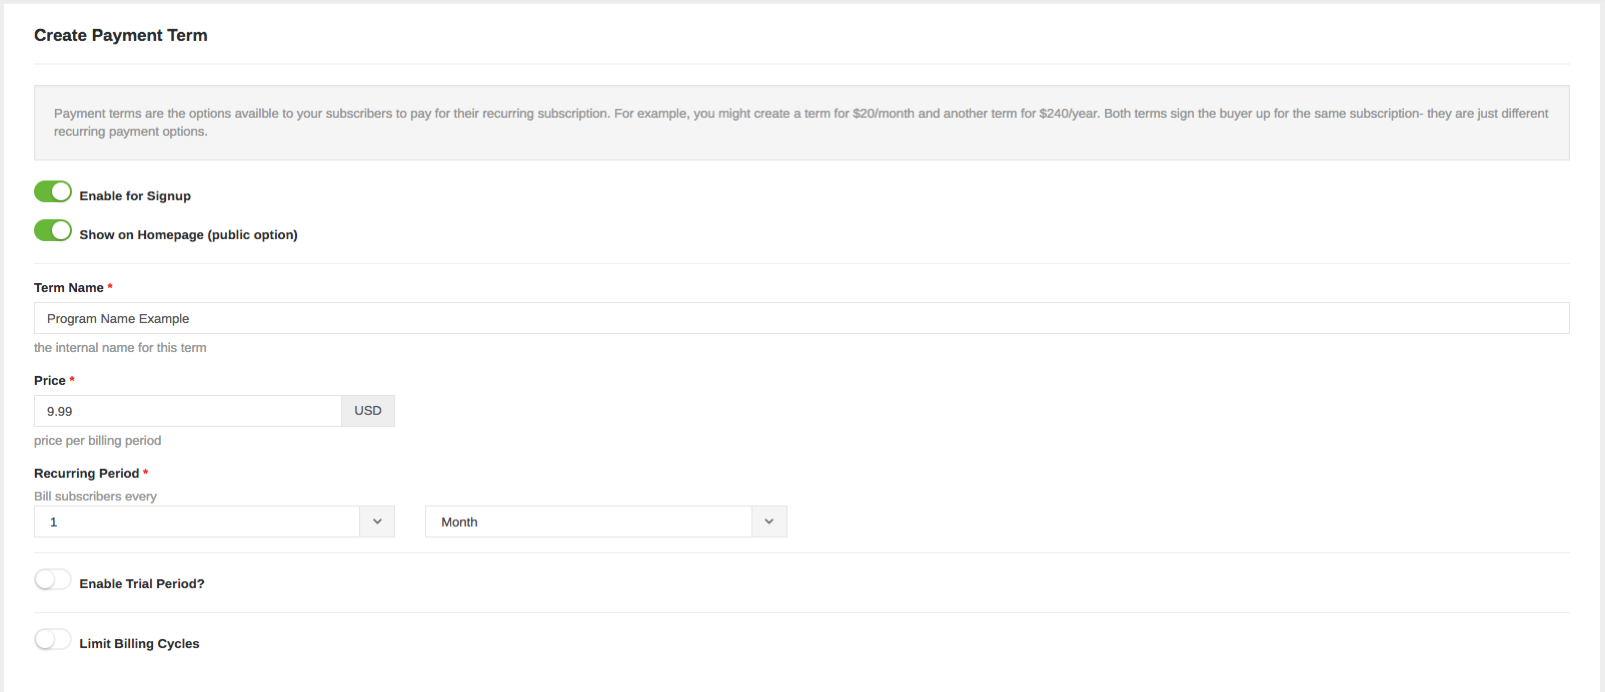Click 'Show on Homepage (public option)' label

click(189, 235)
